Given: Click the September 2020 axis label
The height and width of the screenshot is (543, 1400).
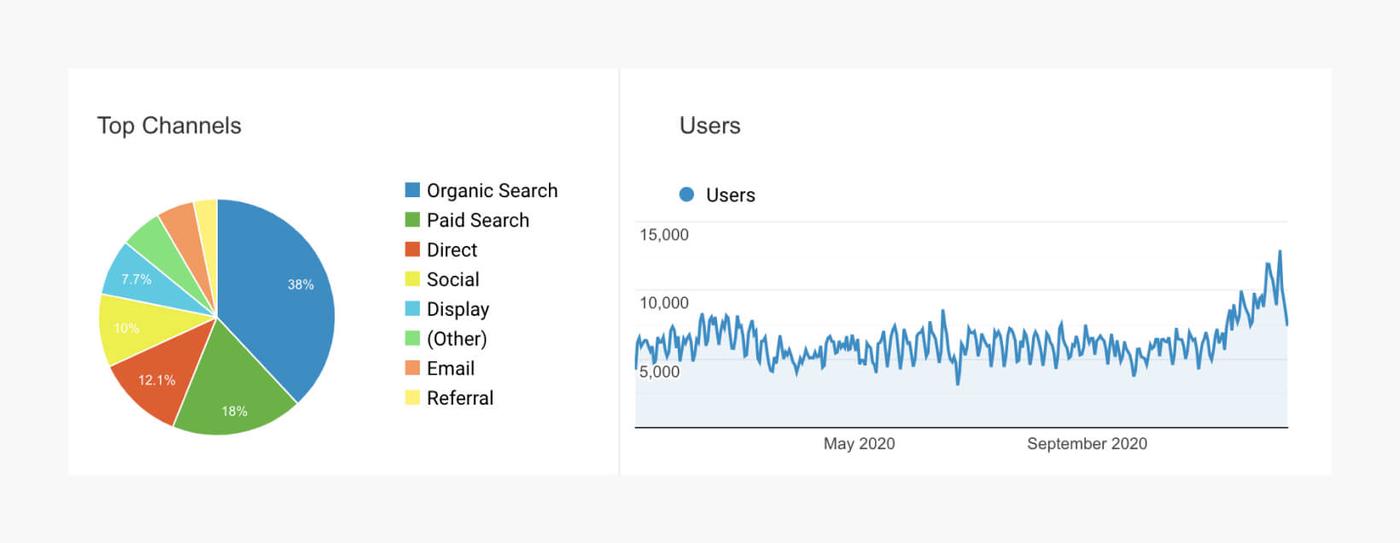Looking at the screenshot, I should (x=1087, y=443).
